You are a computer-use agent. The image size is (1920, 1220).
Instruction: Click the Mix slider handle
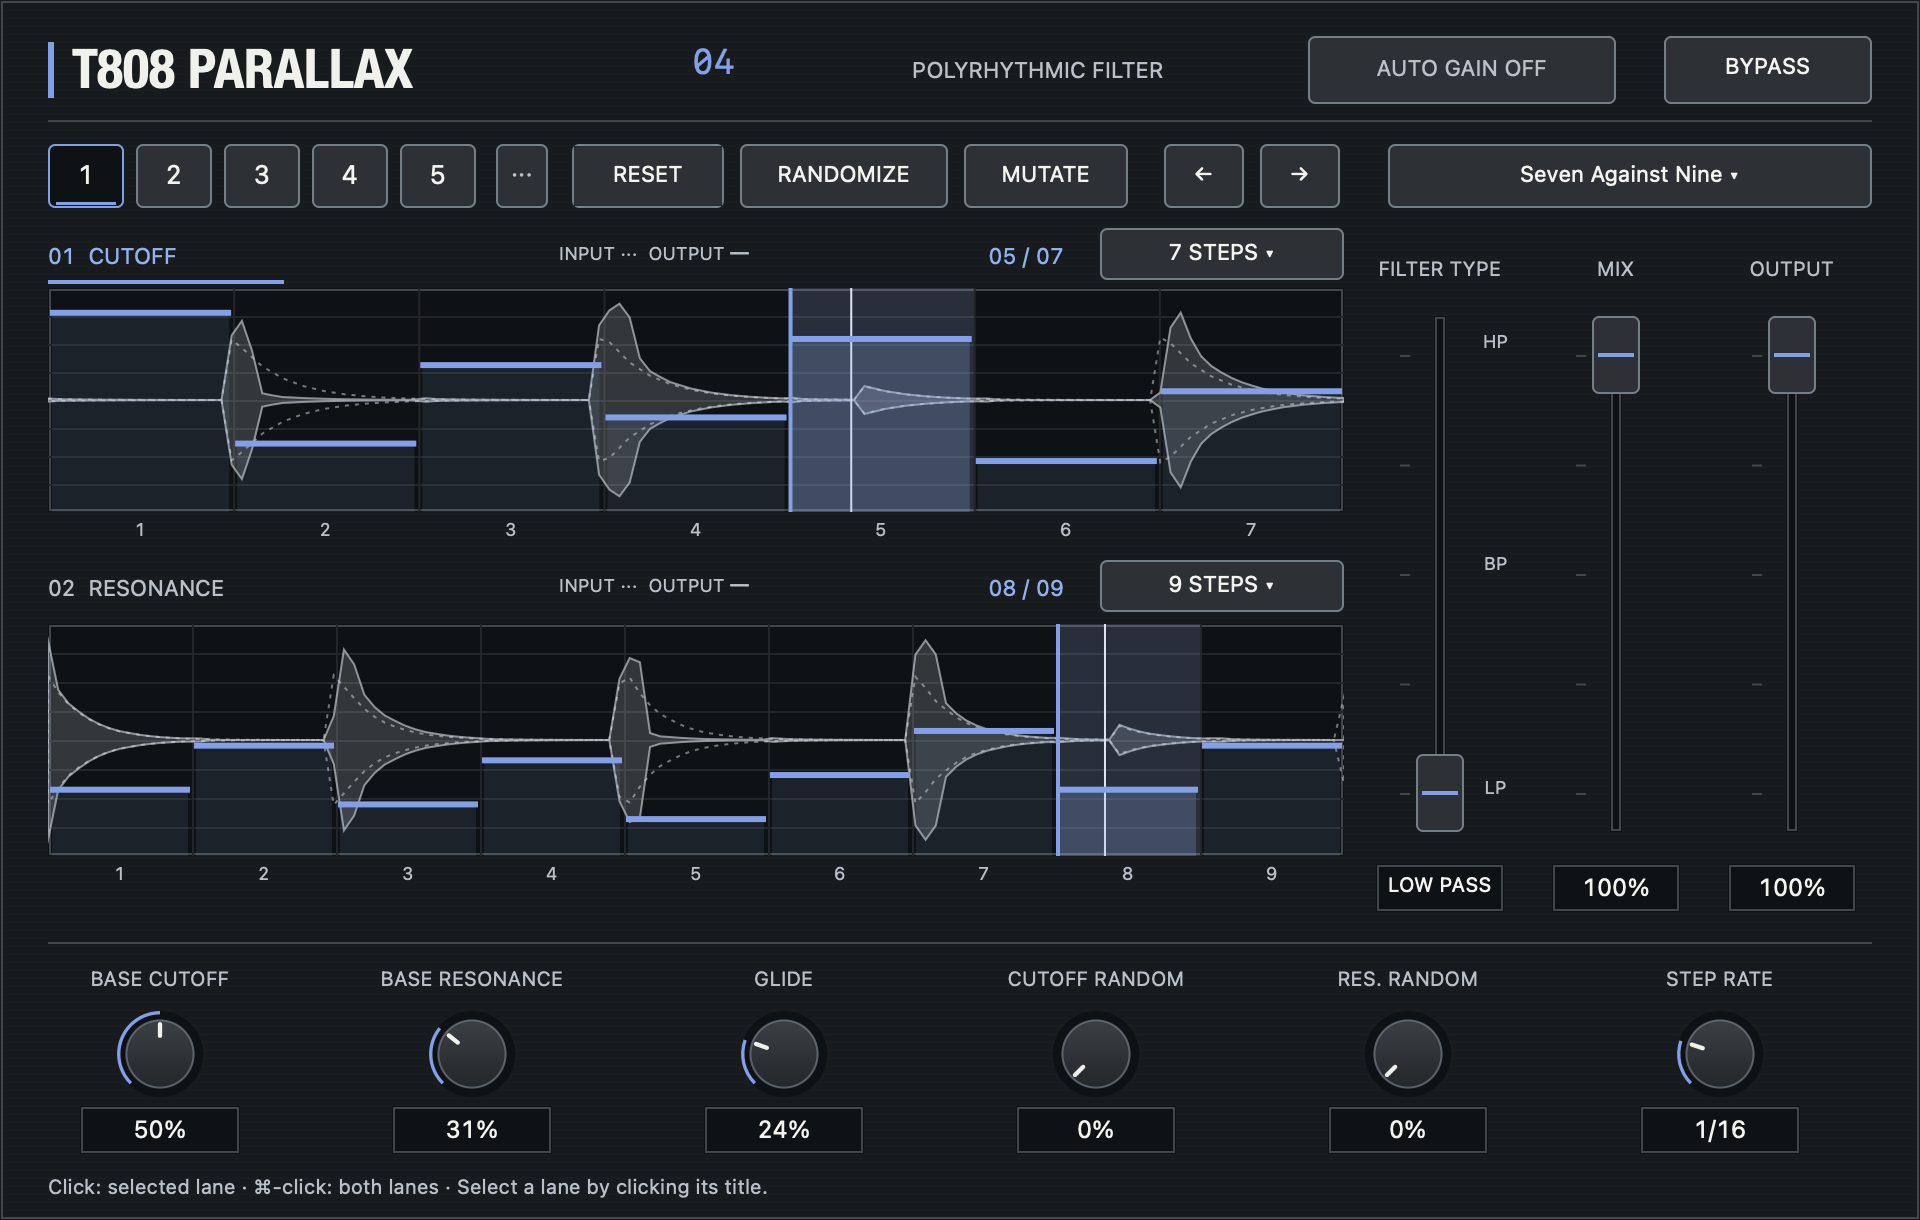pos(1615,355)
